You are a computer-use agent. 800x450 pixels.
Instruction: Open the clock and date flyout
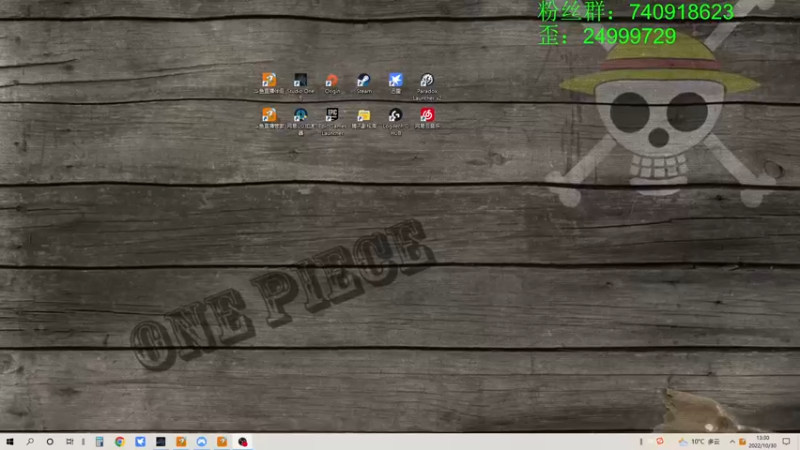(762, 442)
